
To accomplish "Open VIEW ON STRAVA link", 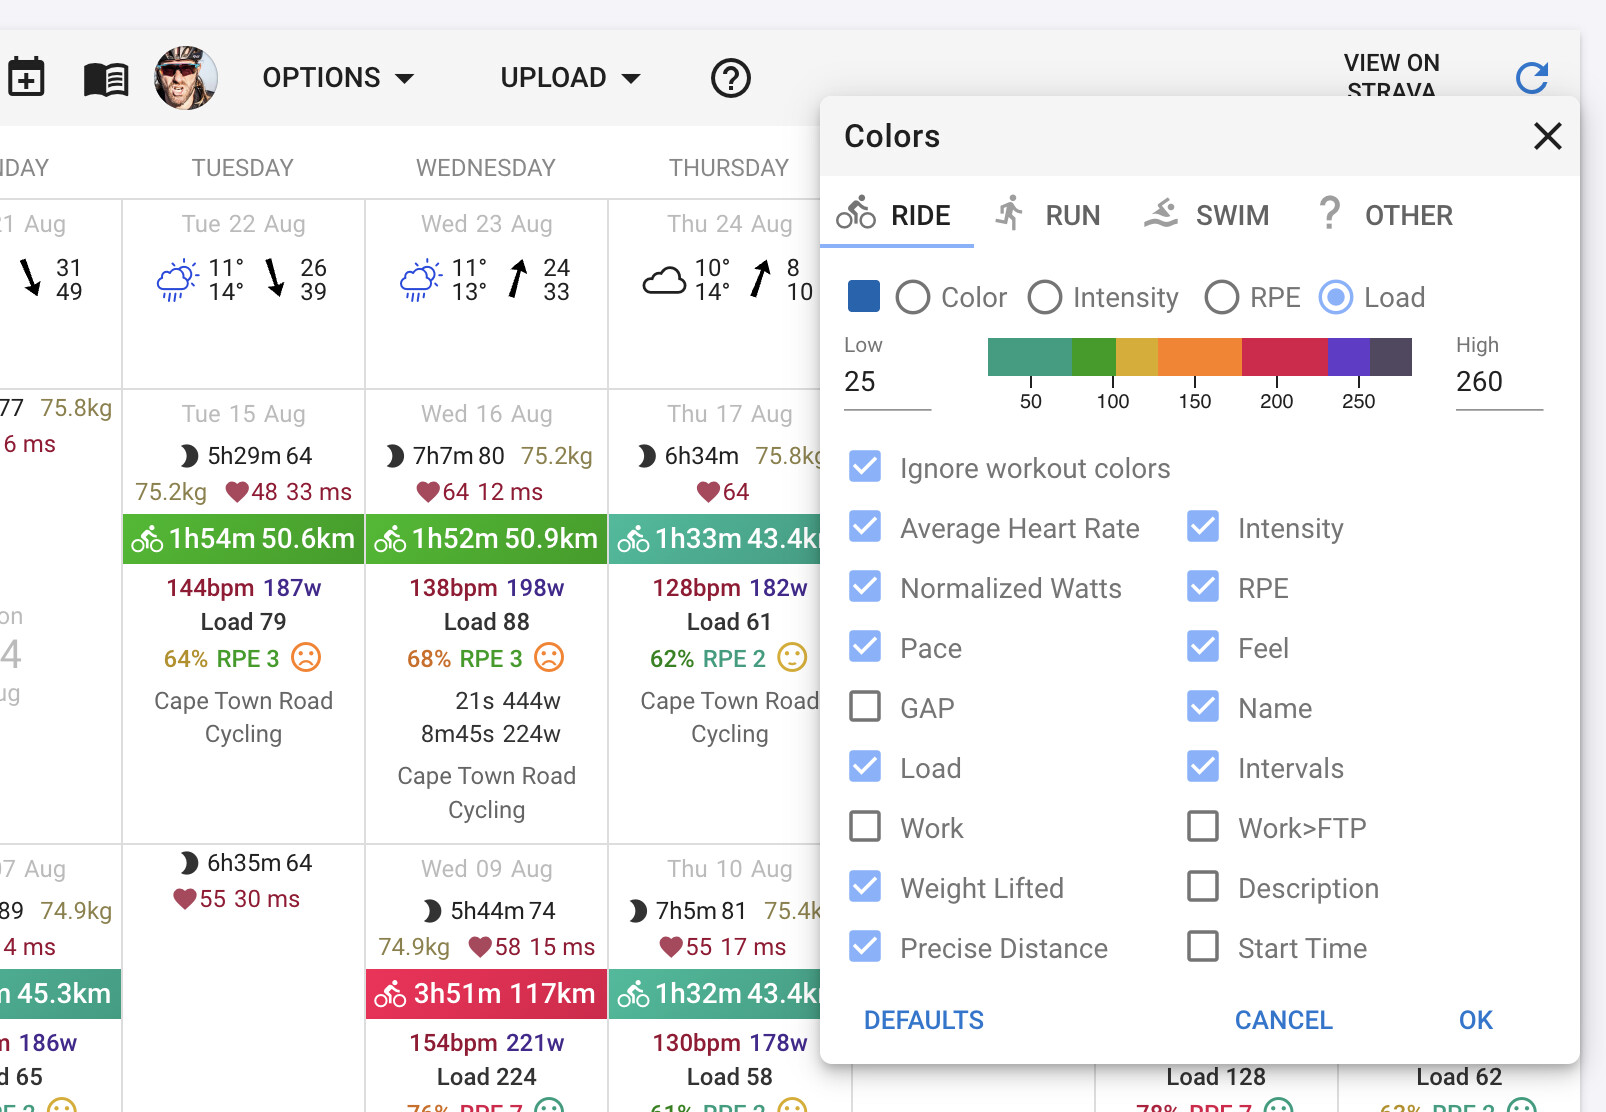I will tap(1392, 76).
